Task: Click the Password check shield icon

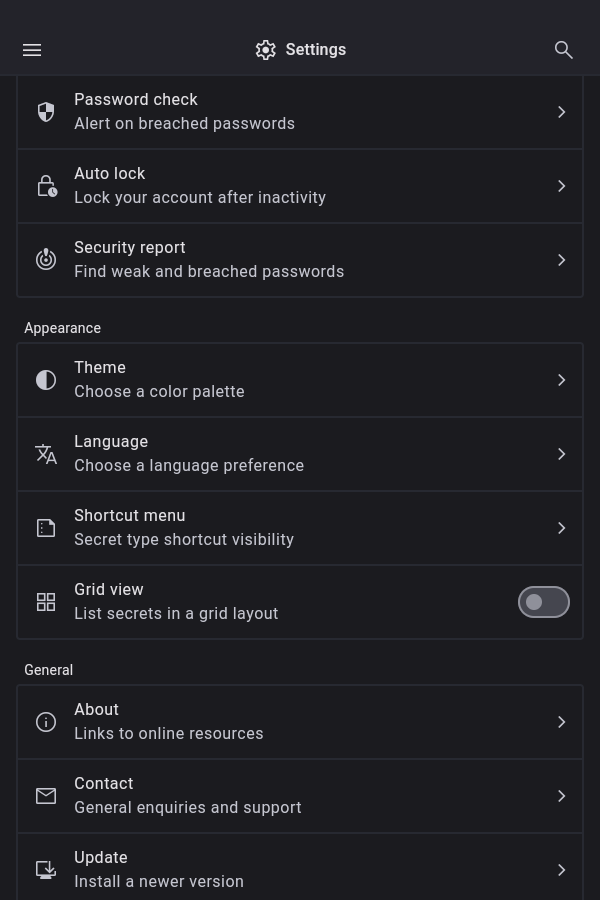Action: click(46, 112)
